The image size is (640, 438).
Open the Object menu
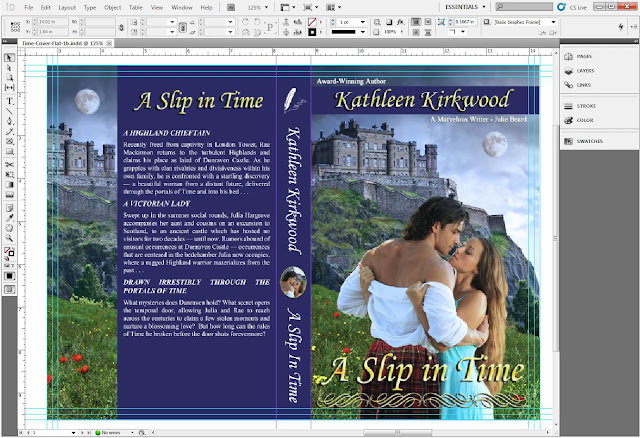tap(113, 7)
